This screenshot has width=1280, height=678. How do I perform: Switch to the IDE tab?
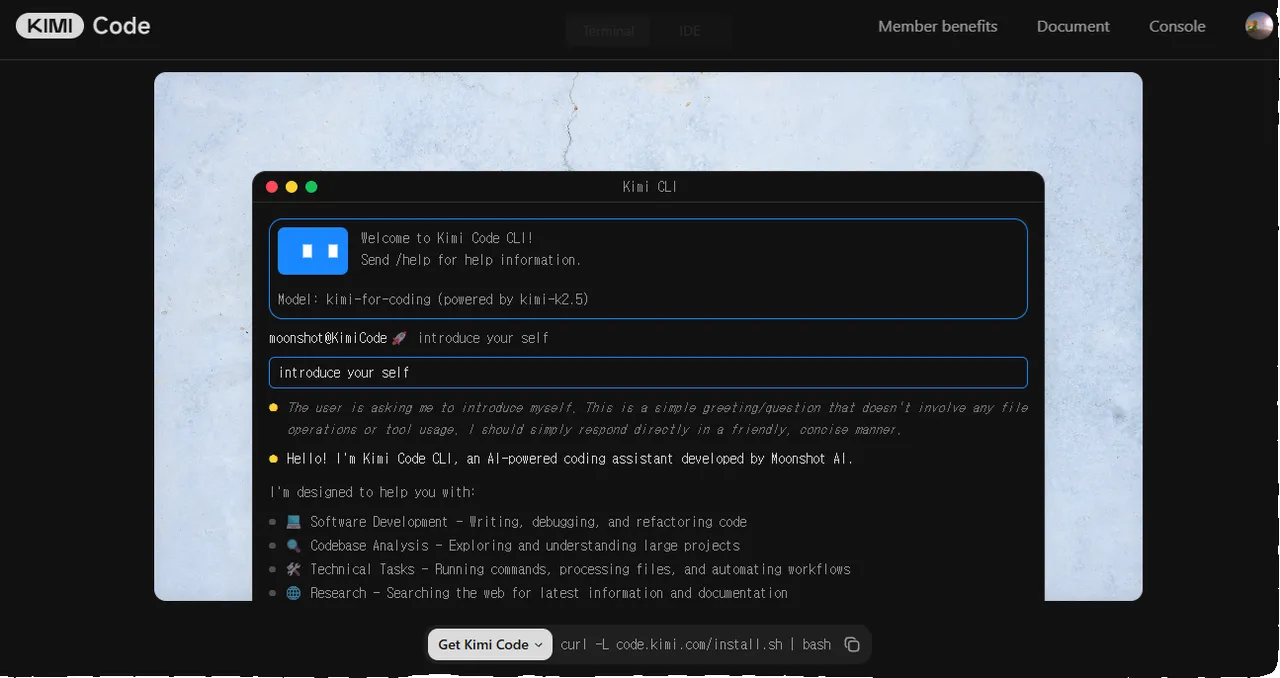click(690, 31)
